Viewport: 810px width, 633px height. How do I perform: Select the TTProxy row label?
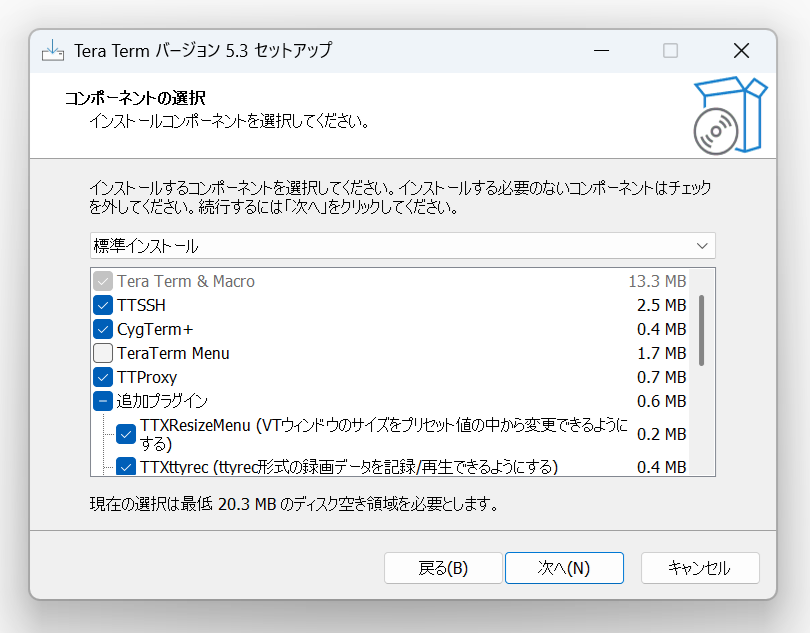[147, 377]
